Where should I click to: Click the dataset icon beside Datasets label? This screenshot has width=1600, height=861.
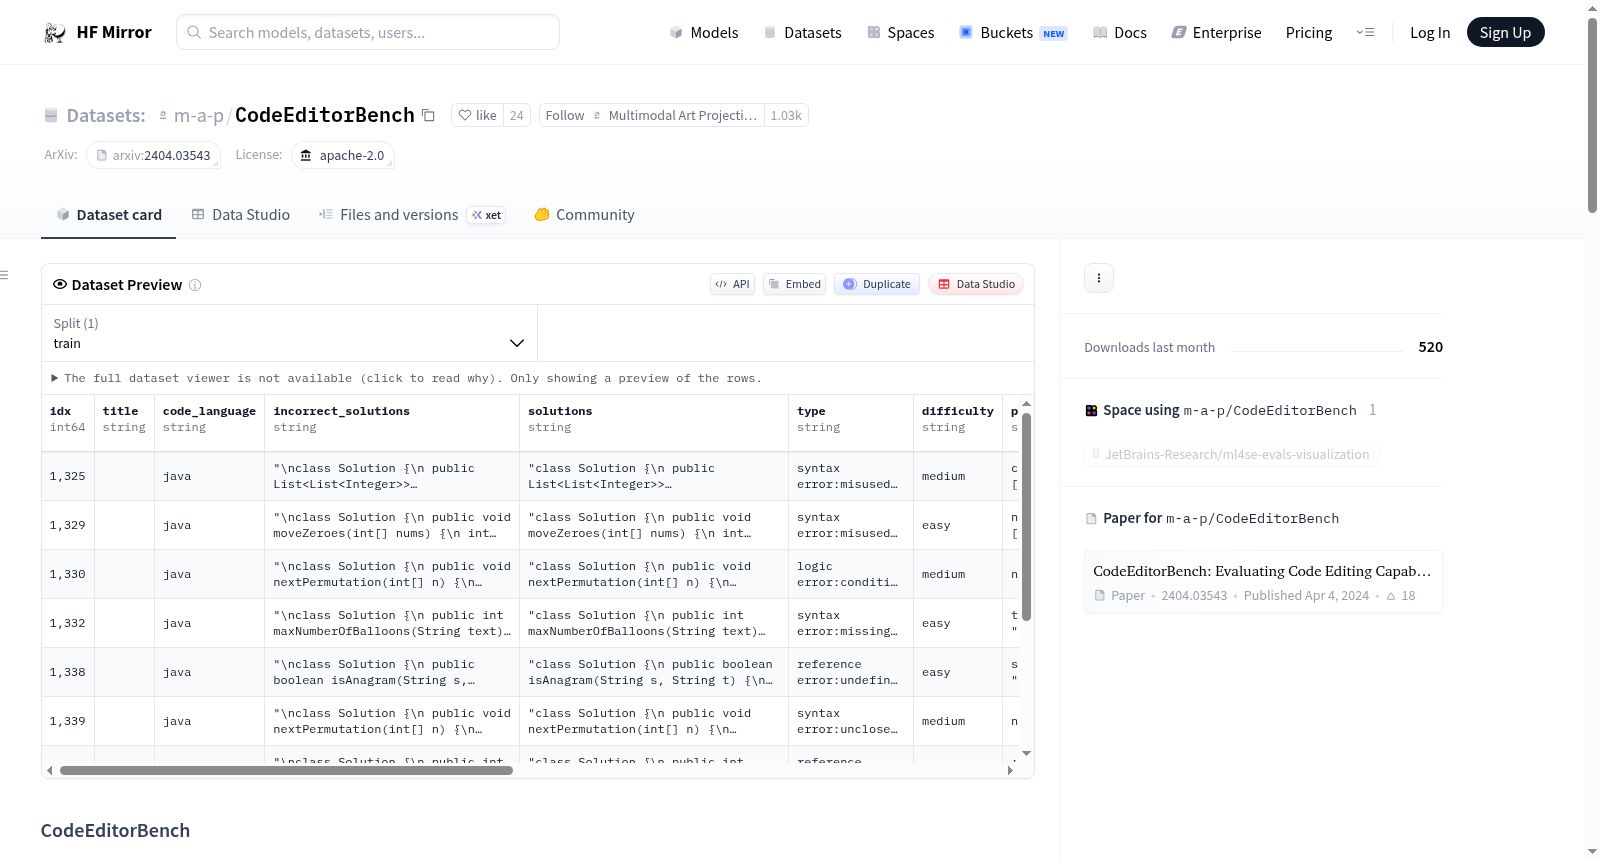[51, 116]
